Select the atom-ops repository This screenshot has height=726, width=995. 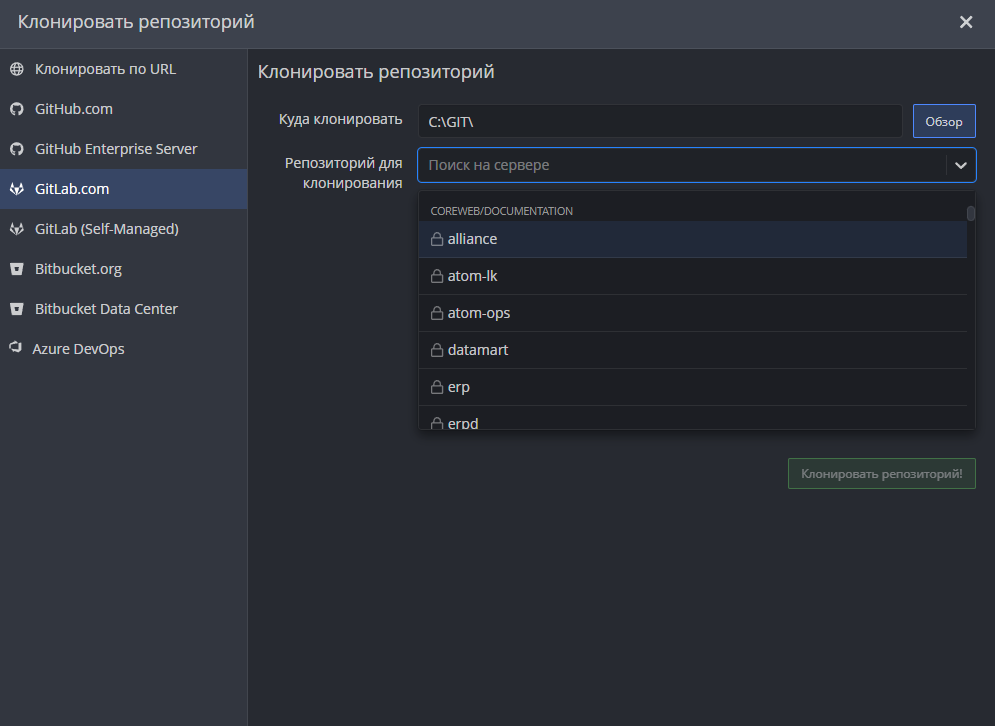(x=480, y=312)
